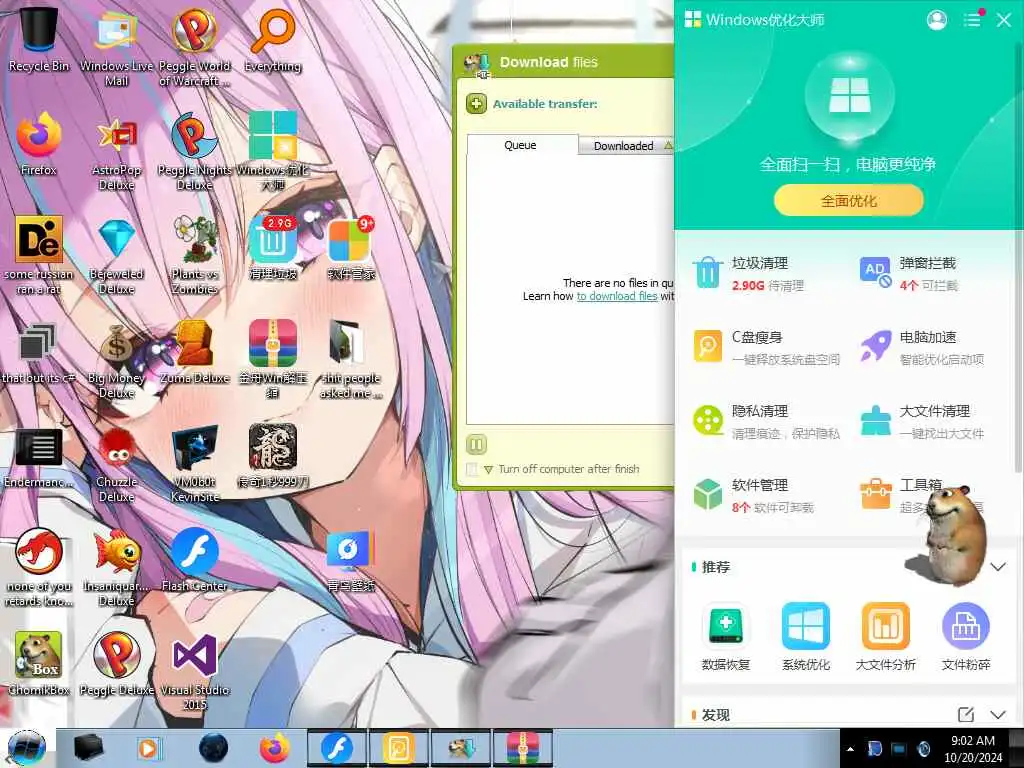Follow the 'to download files' link

(x=616, y=296)
